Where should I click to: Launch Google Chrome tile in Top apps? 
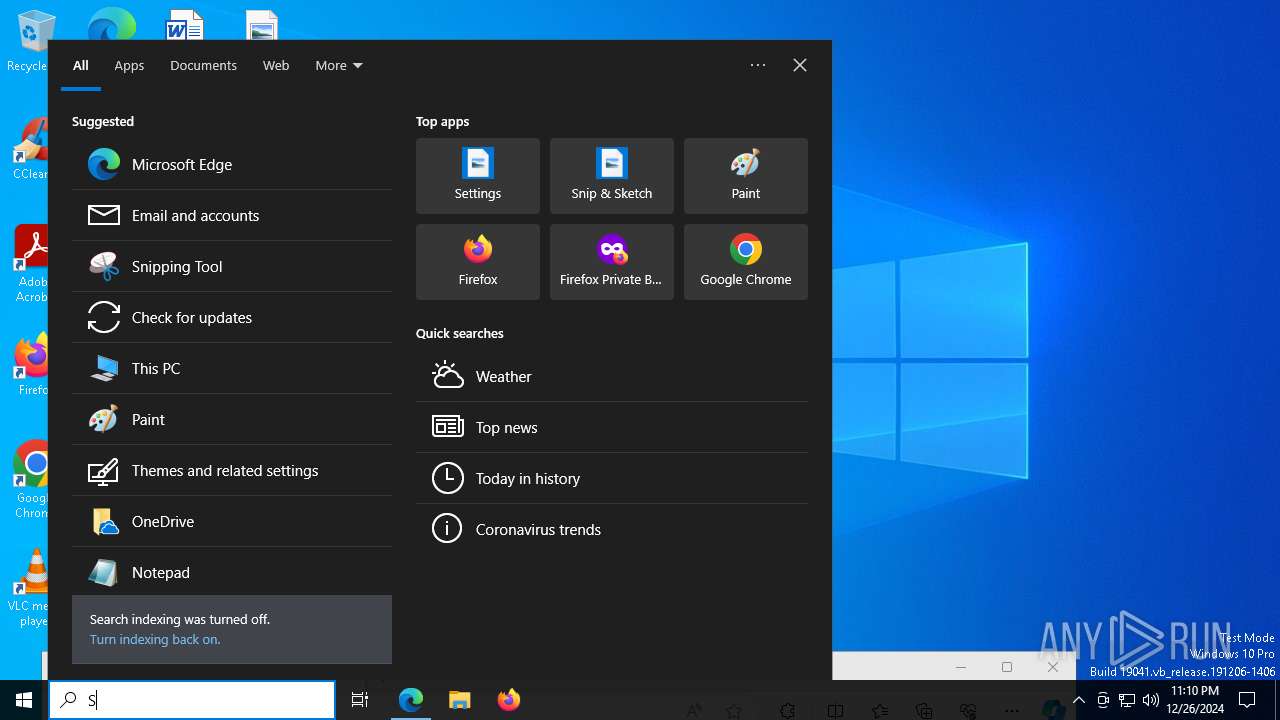tap(746, 262)
